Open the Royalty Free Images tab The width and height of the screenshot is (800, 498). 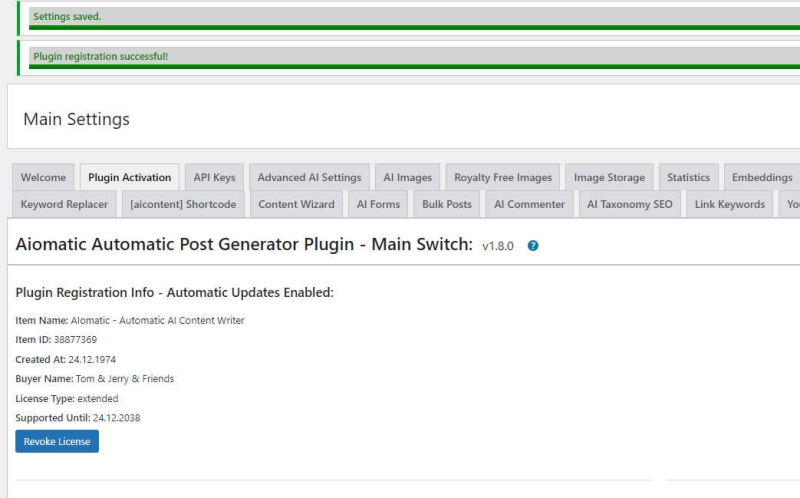point(503,177)
